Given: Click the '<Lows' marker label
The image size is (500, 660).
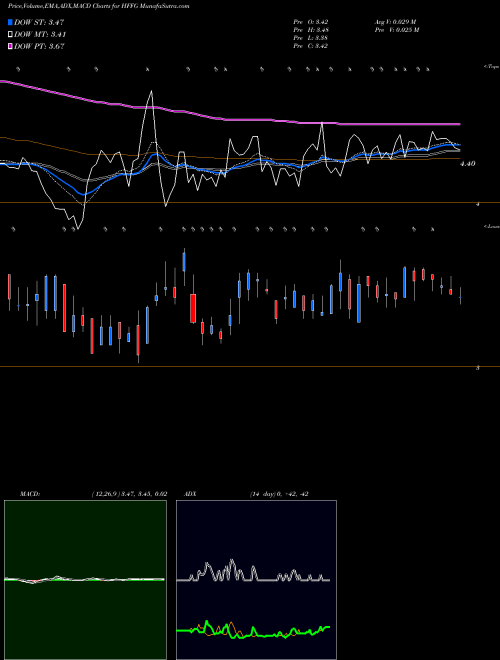Looking at the screenshot, I should [x=492, y=226].
